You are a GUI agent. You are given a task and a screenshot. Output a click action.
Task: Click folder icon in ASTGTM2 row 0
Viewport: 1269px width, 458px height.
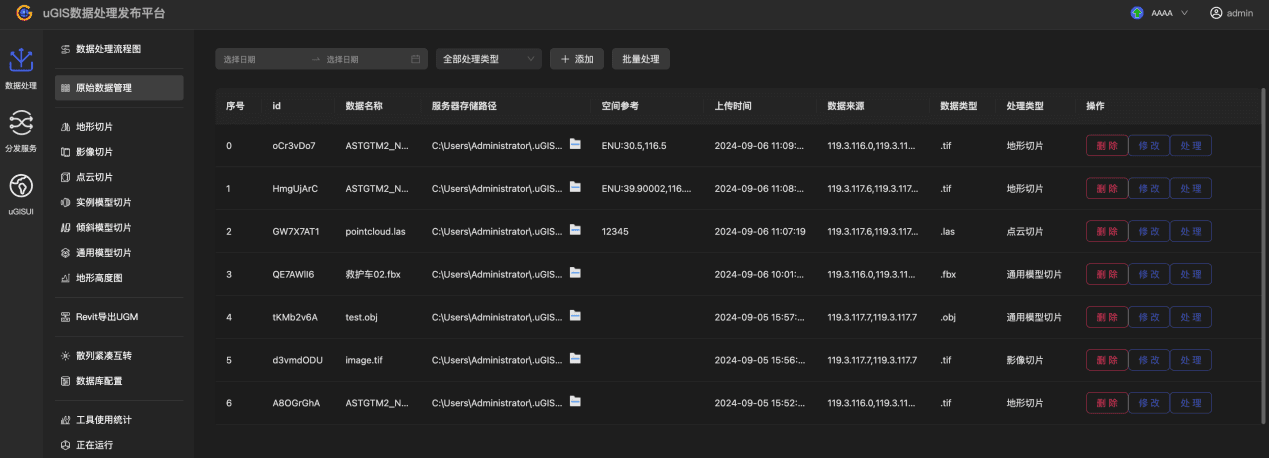575,145
